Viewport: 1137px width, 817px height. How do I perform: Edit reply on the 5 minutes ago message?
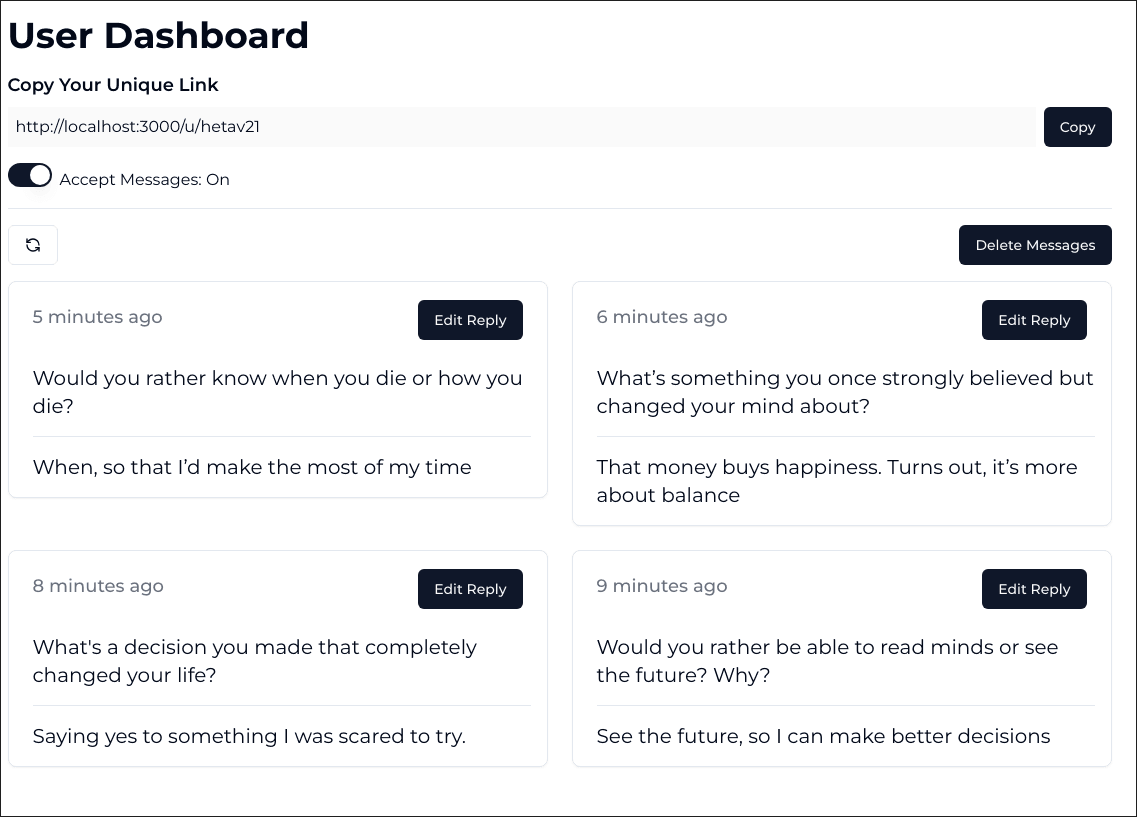click(470, 320)
